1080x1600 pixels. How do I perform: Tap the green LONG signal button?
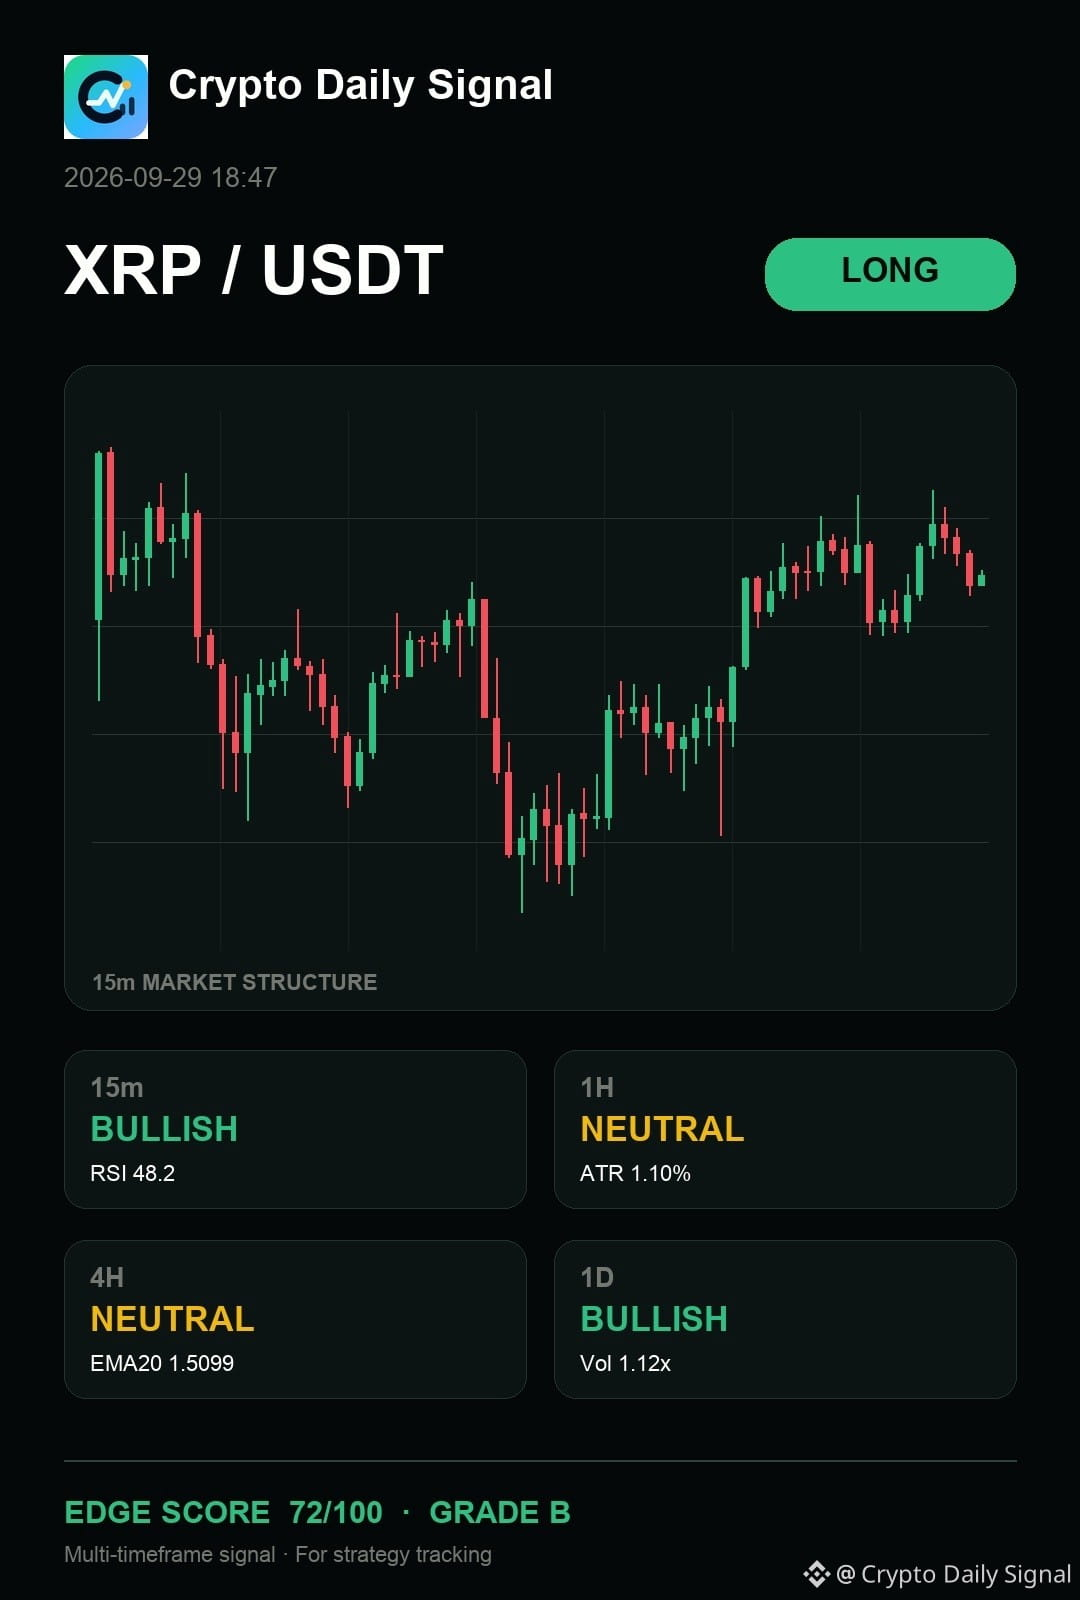(890, 274)
